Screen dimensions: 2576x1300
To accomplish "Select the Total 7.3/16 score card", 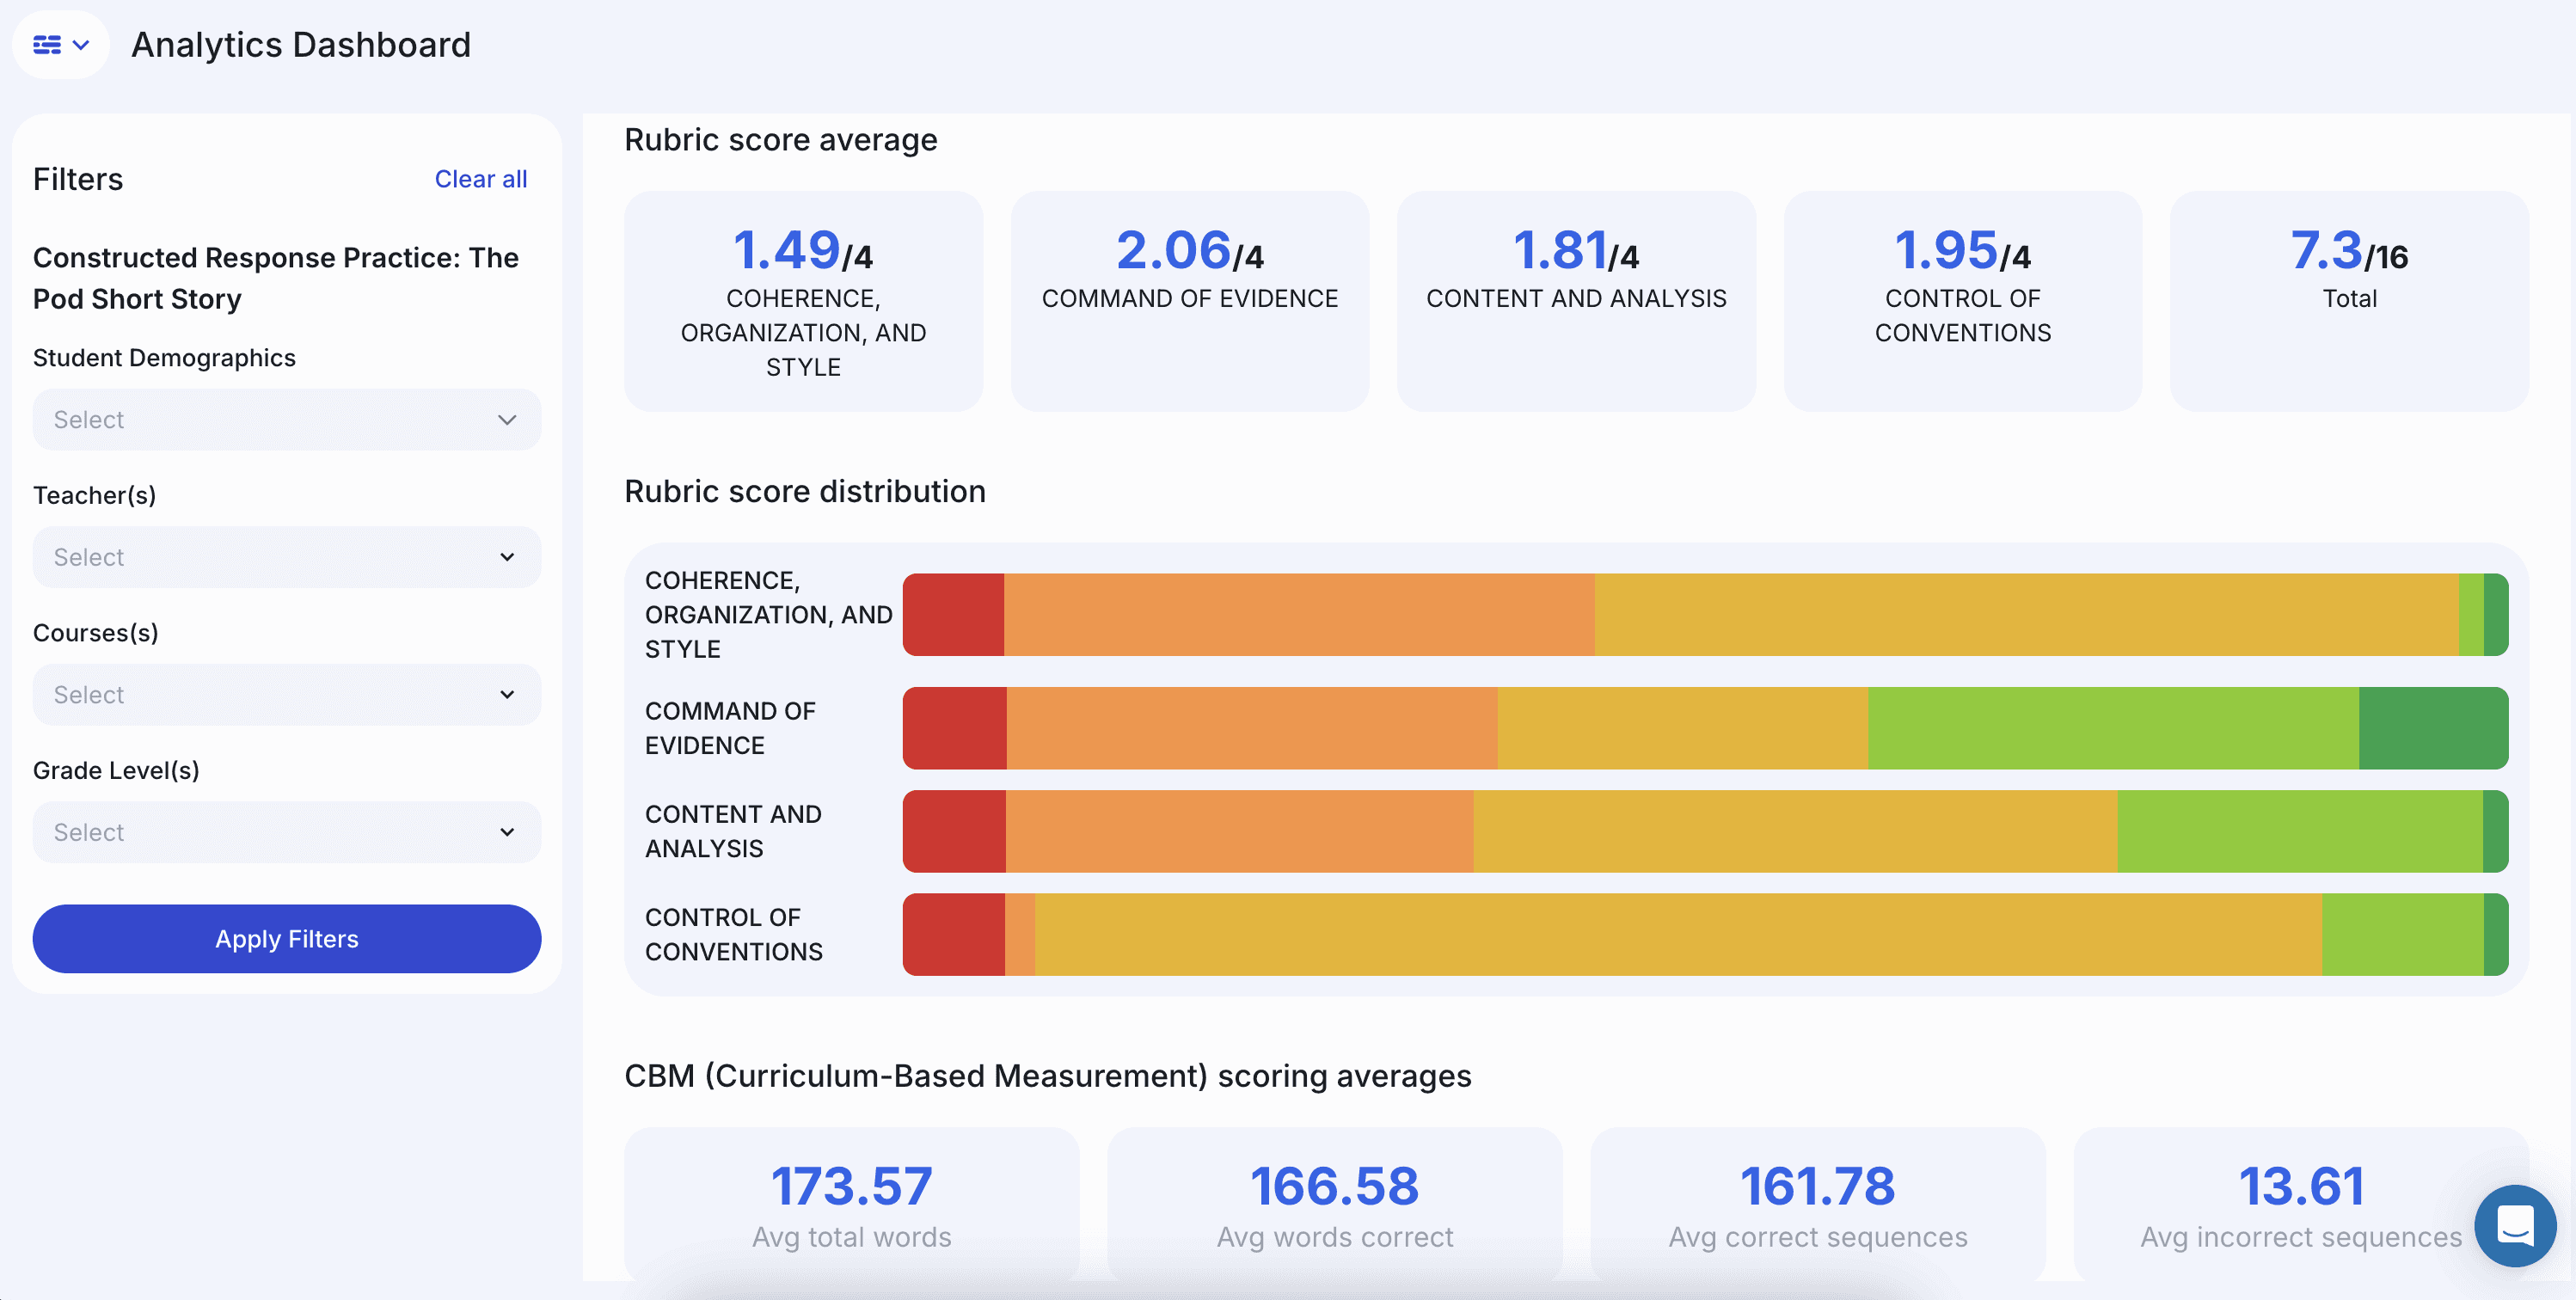I will 2348,300.
